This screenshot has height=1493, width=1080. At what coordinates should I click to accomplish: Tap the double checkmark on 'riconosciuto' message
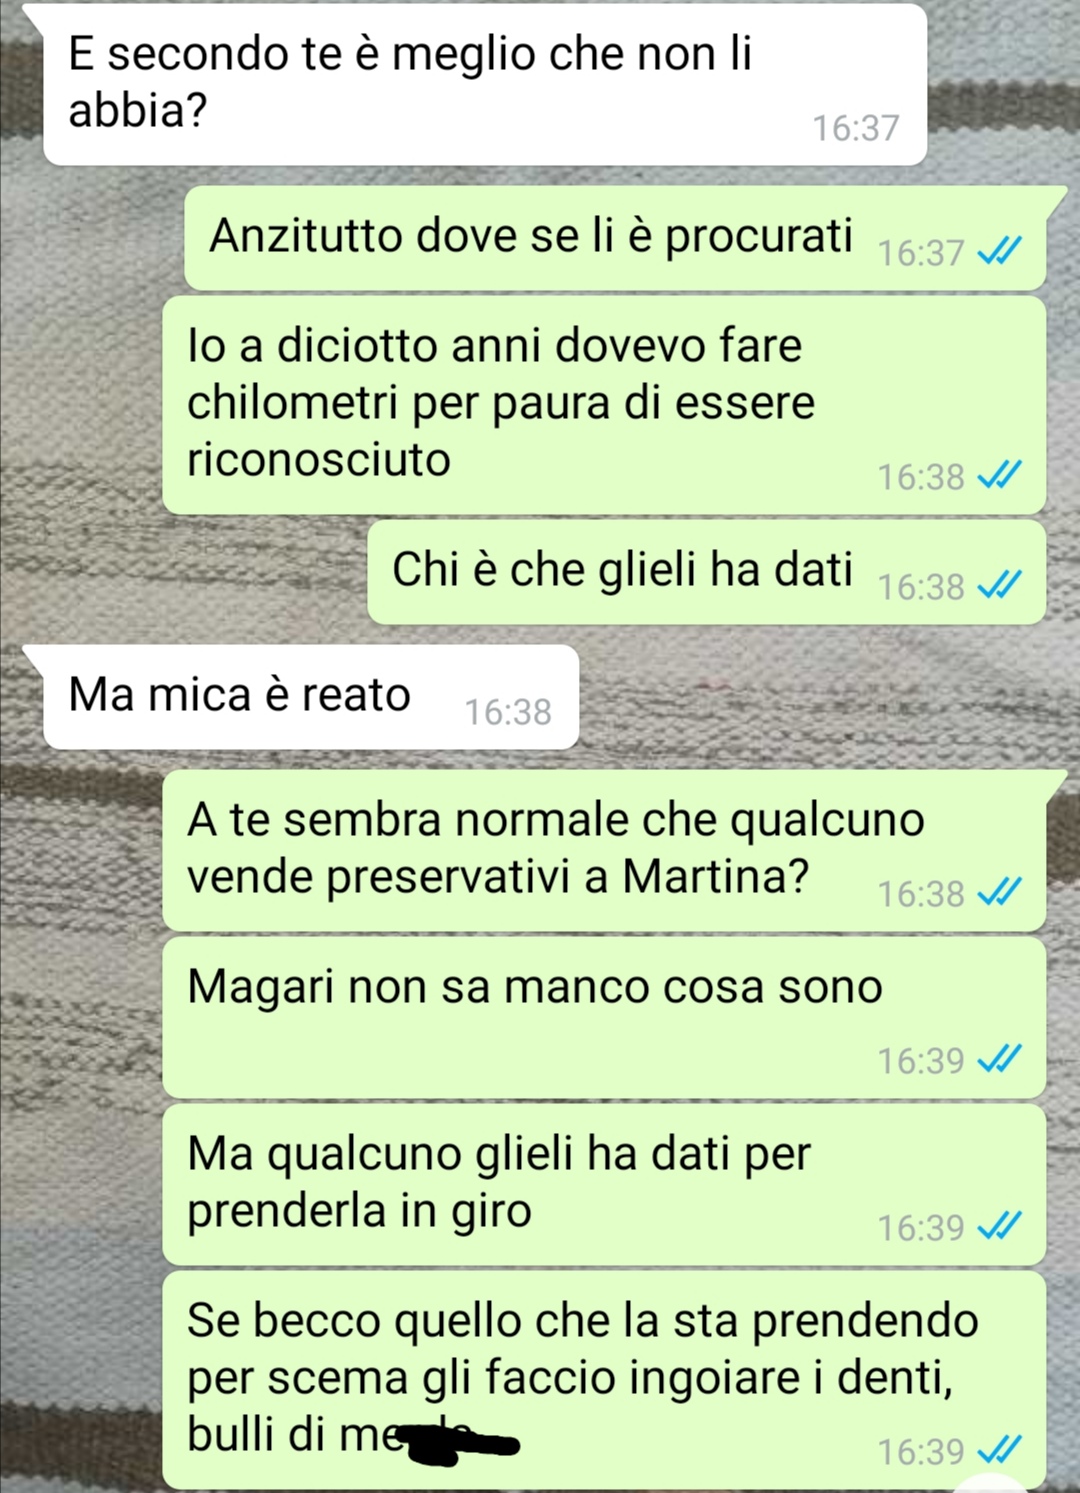999,476
